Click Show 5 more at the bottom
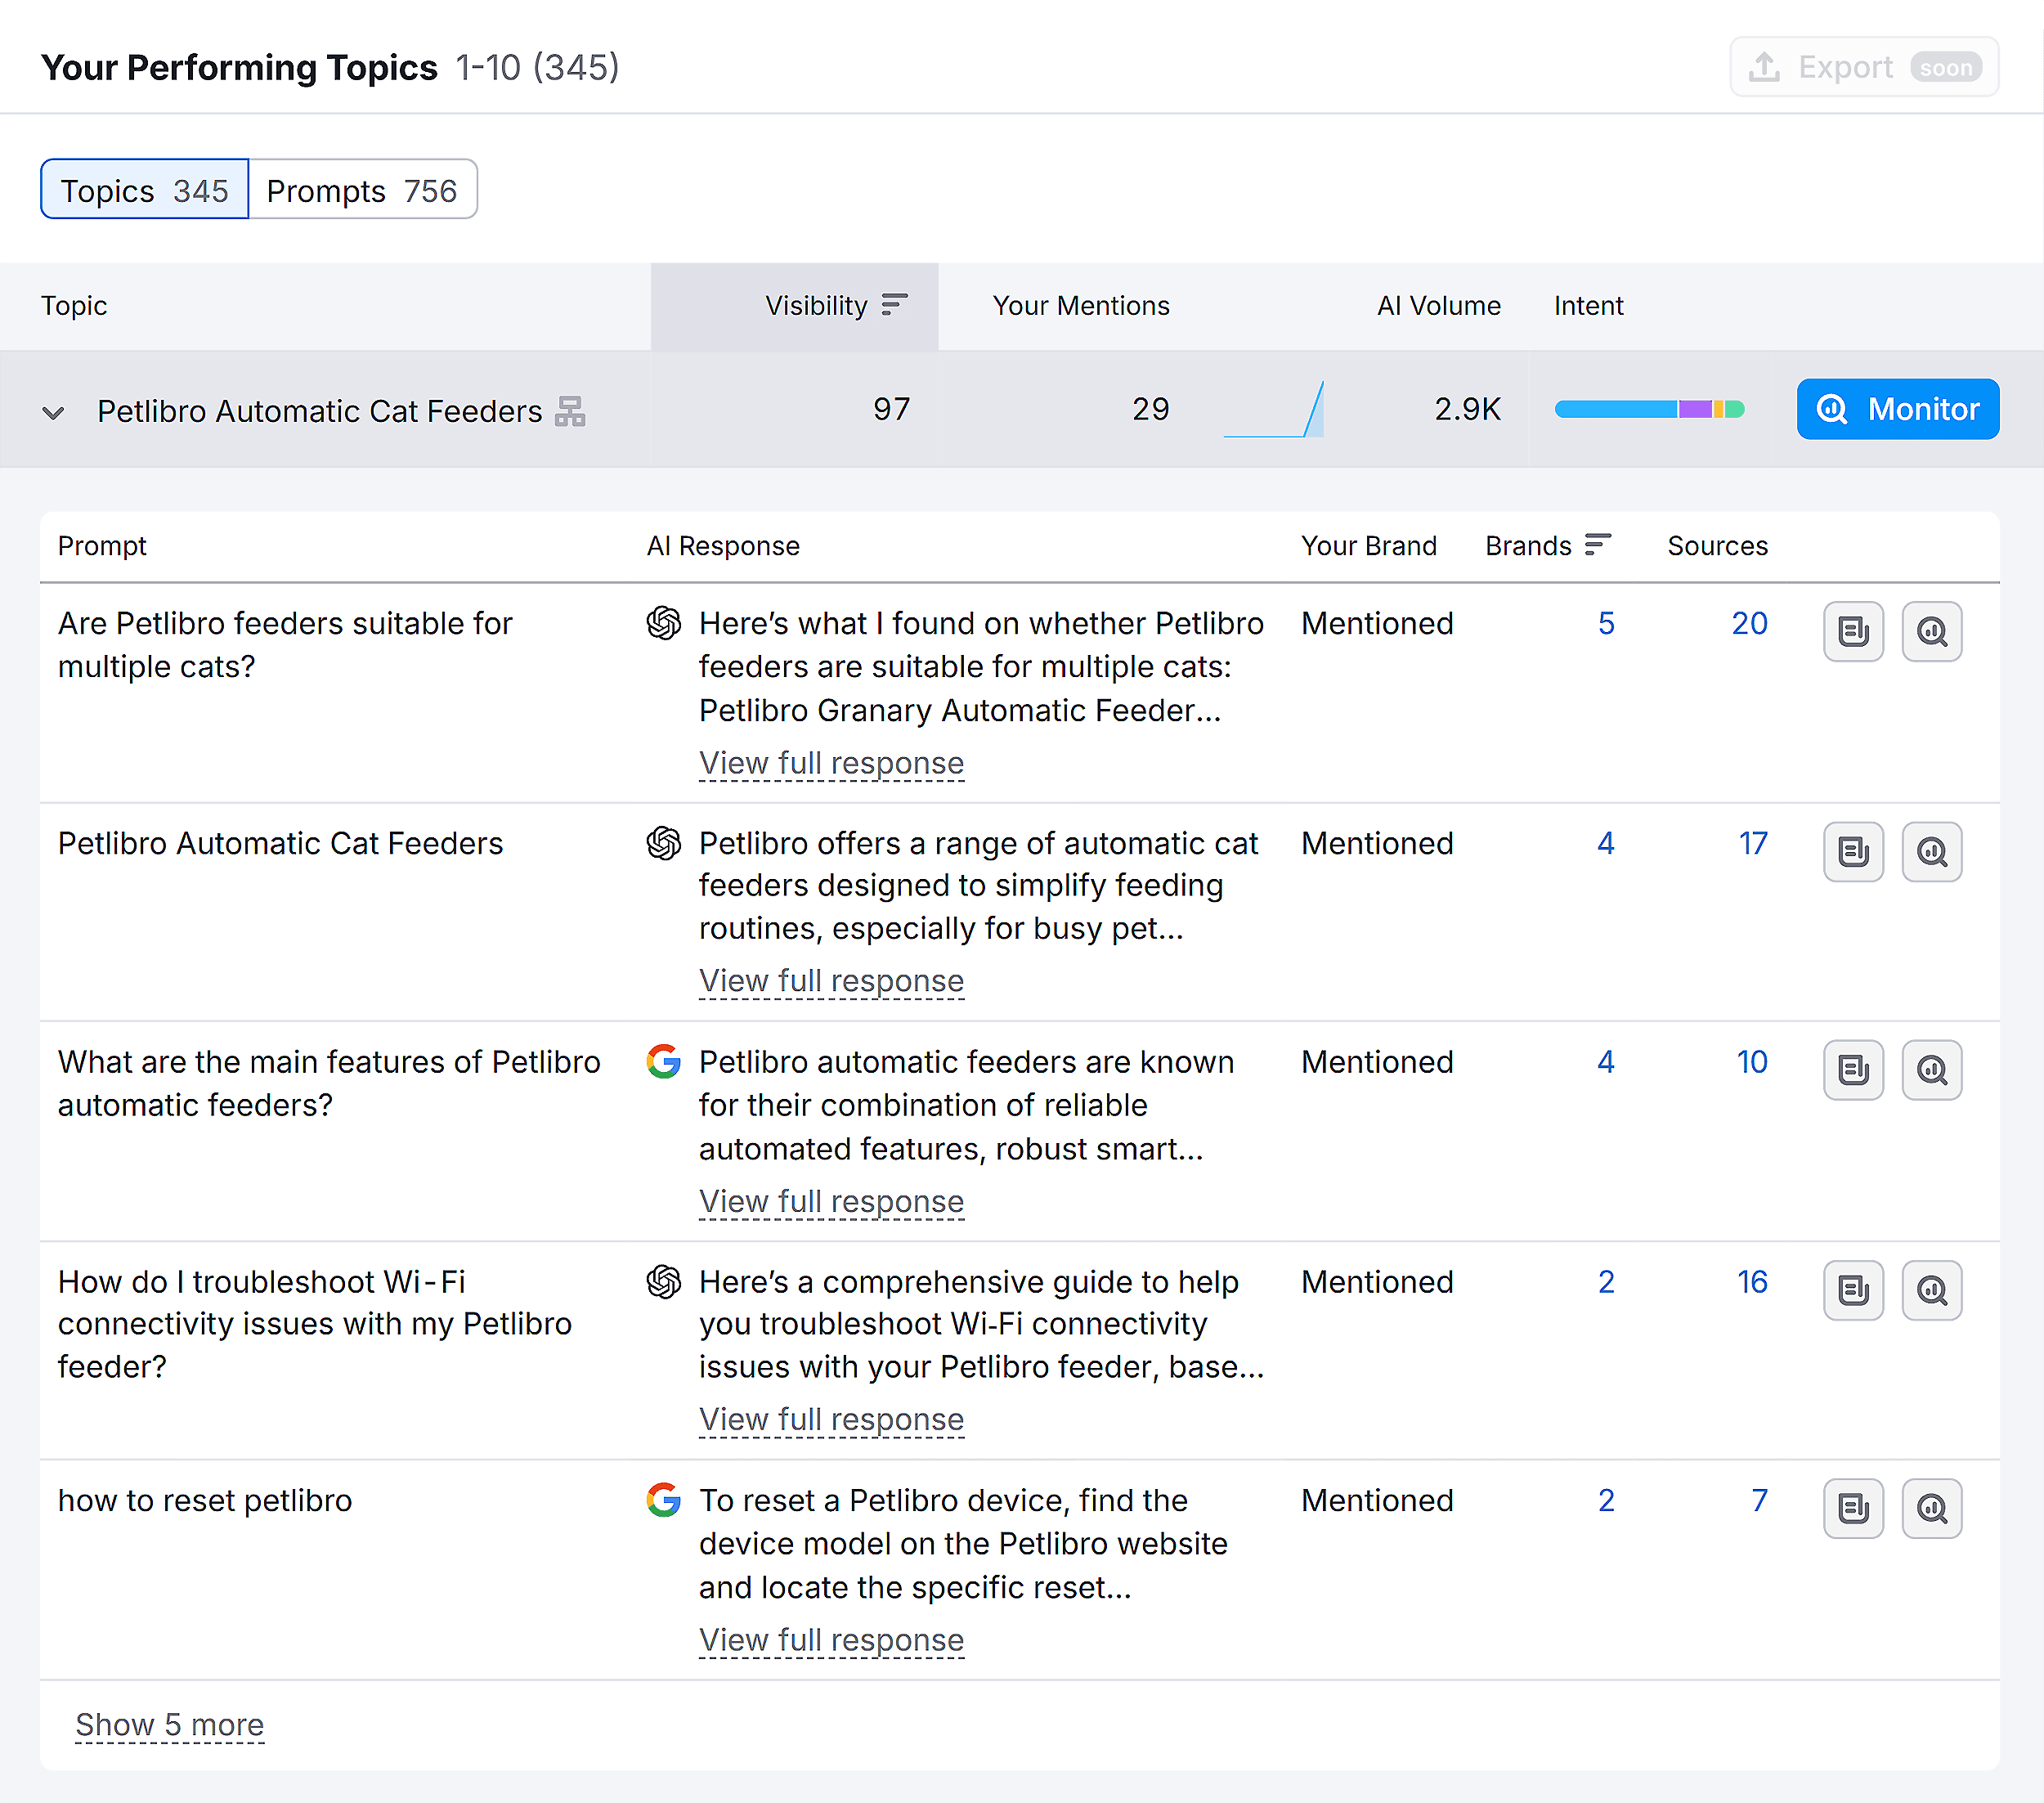The image size is (2044, 1803). (x=170, y=1724)
